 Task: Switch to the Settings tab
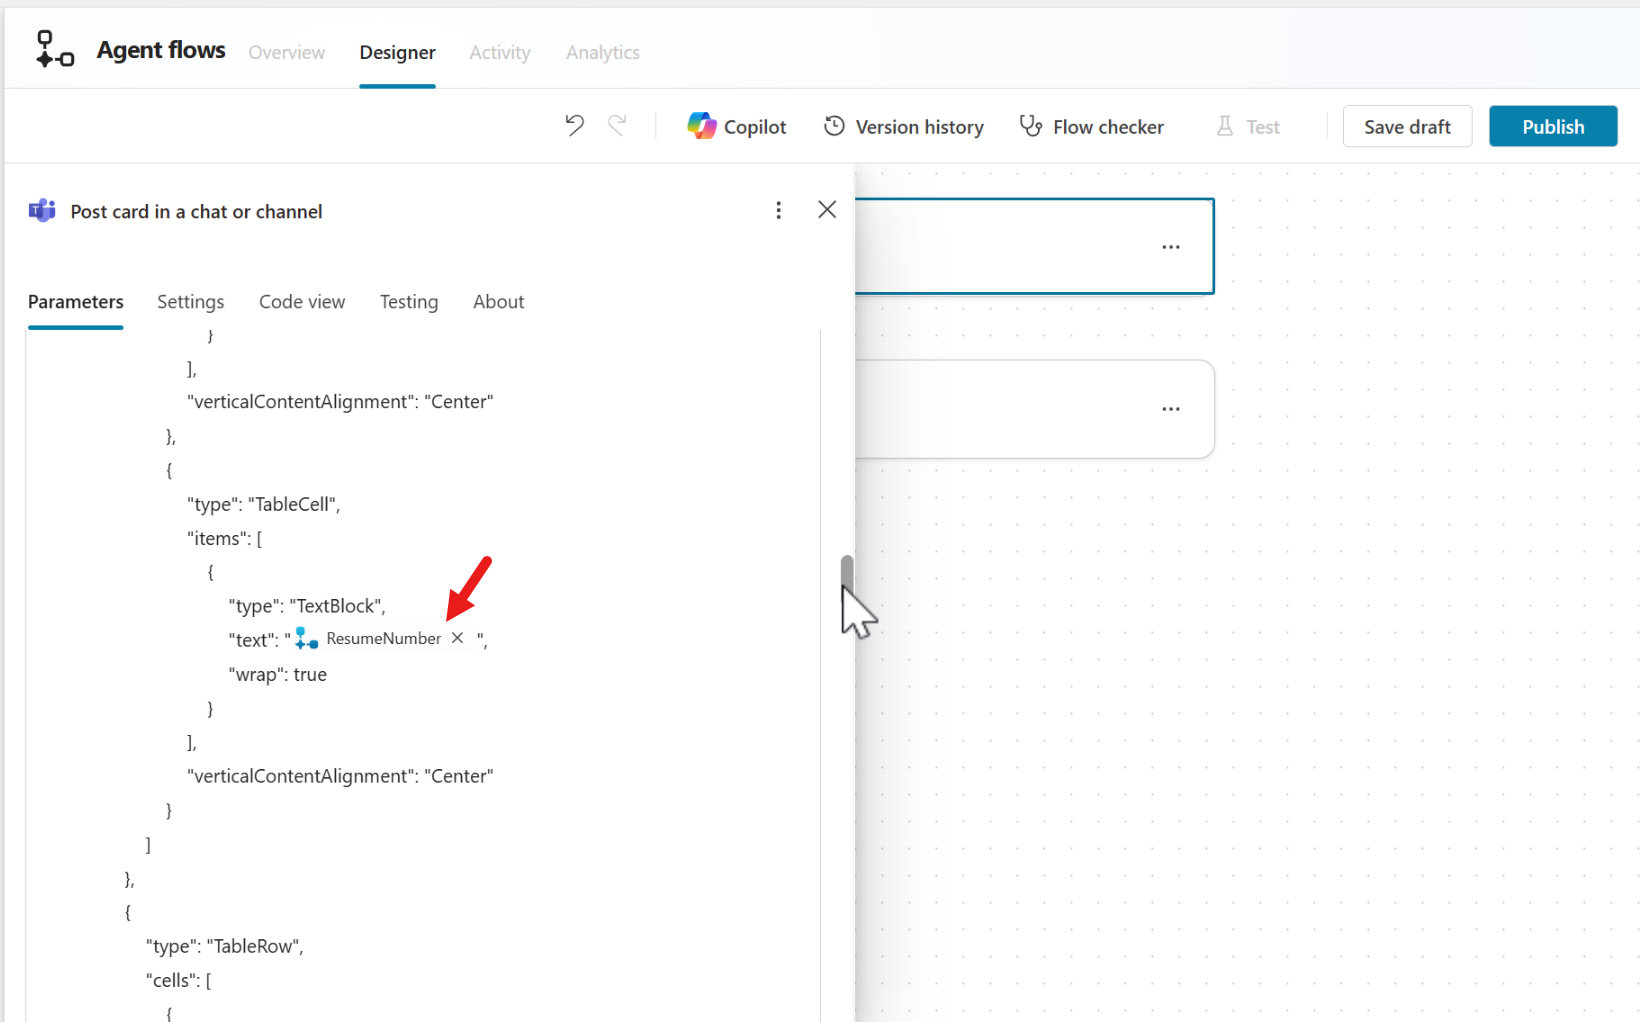tap(190, 302)
